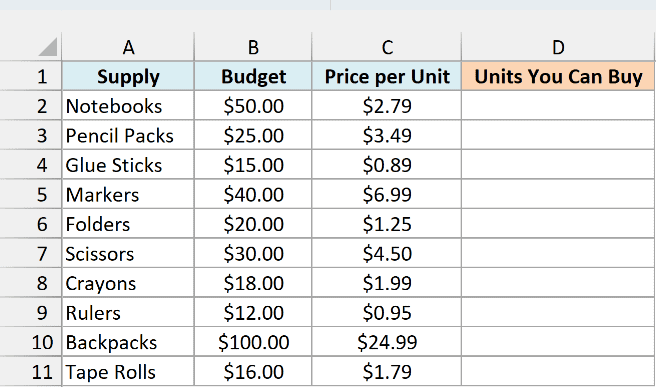Select the $0.89 price cell
Viewport: 656px width, 387px height.
click(x=387, y=164)
